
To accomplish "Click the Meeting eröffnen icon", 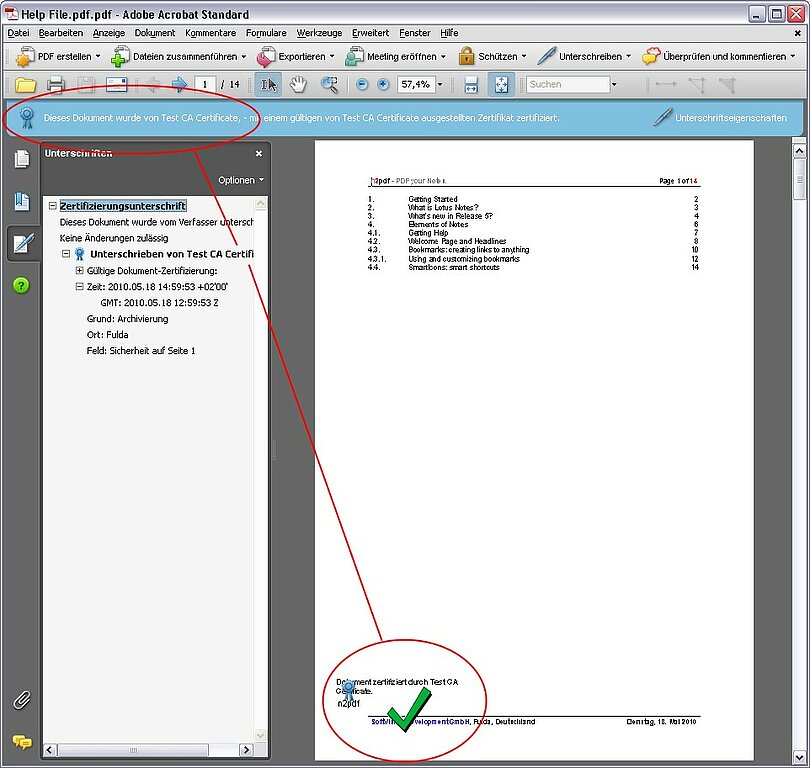I will click(354, 56).
